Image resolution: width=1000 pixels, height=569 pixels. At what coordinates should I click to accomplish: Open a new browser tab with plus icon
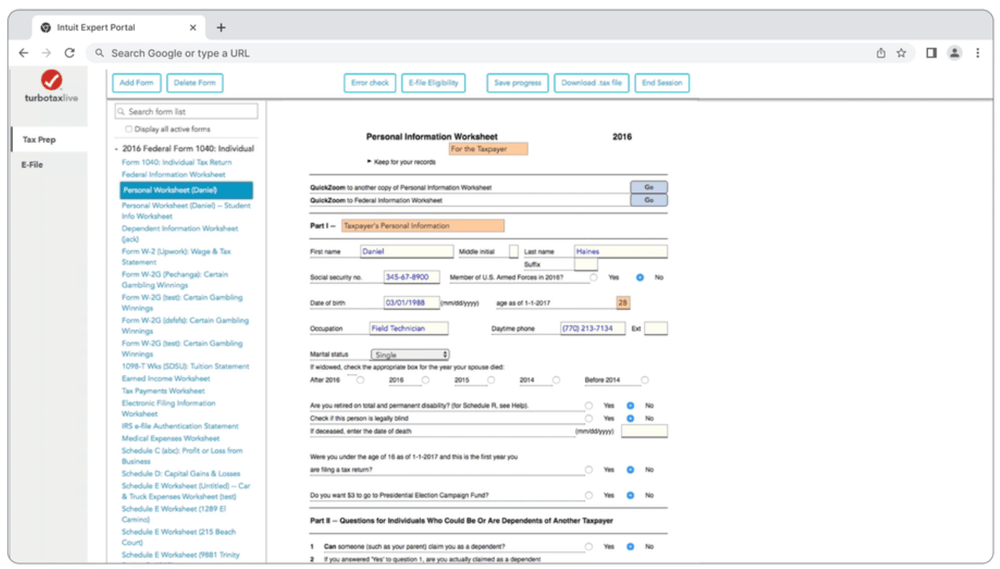221,27
